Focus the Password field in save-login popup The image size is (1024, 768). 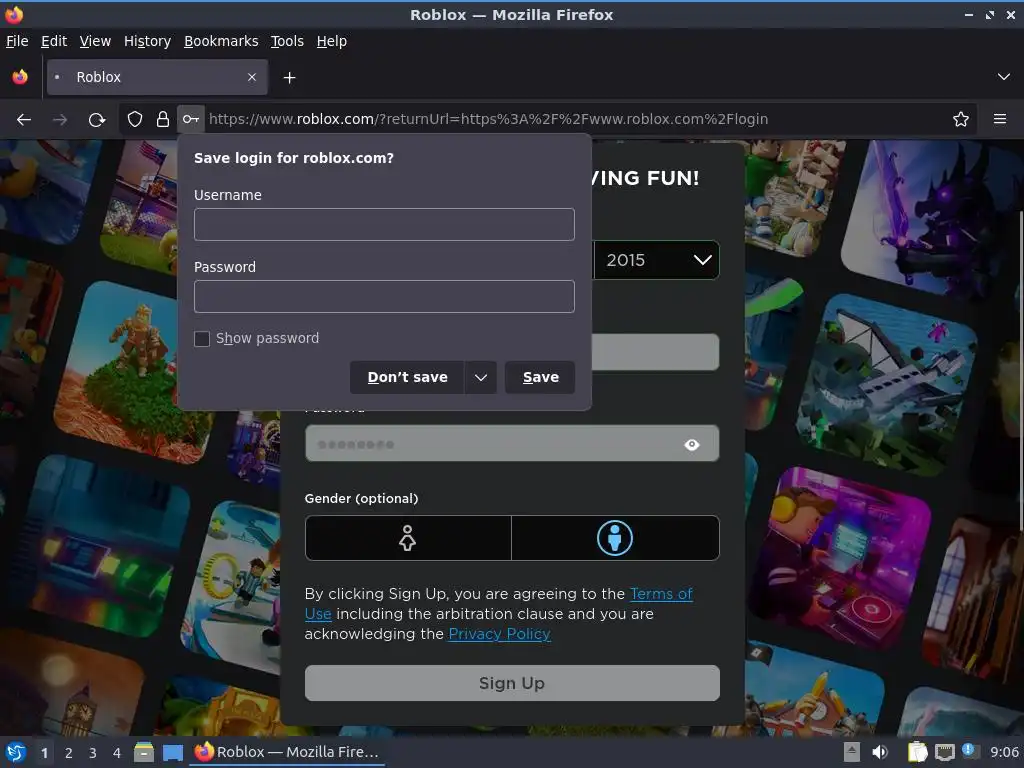click(384, 296)
